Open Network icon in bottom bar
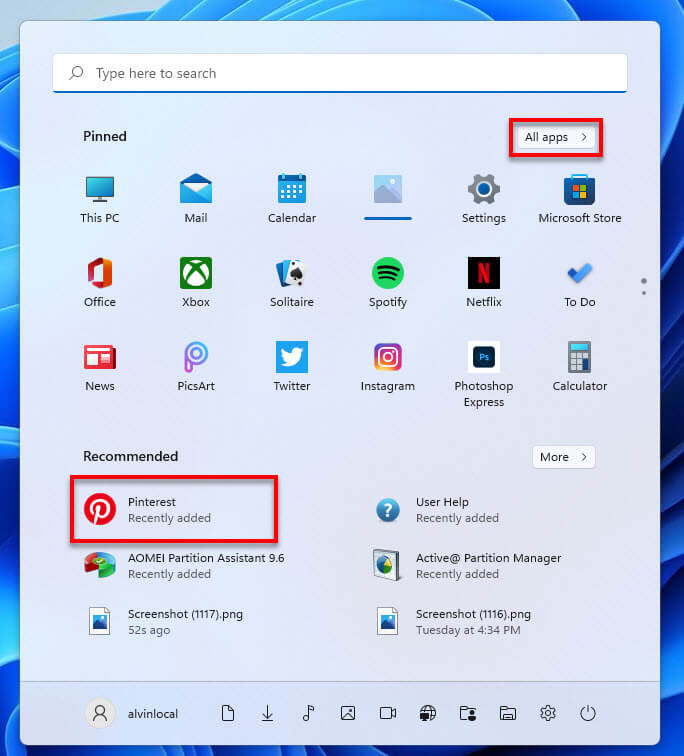Screen dimensions: 684x756 [x=428, y=713]
